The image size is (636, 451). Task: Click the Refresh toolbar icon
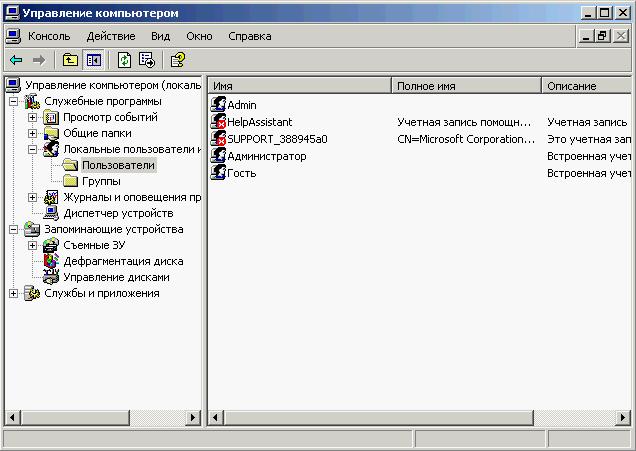[125, 60]
